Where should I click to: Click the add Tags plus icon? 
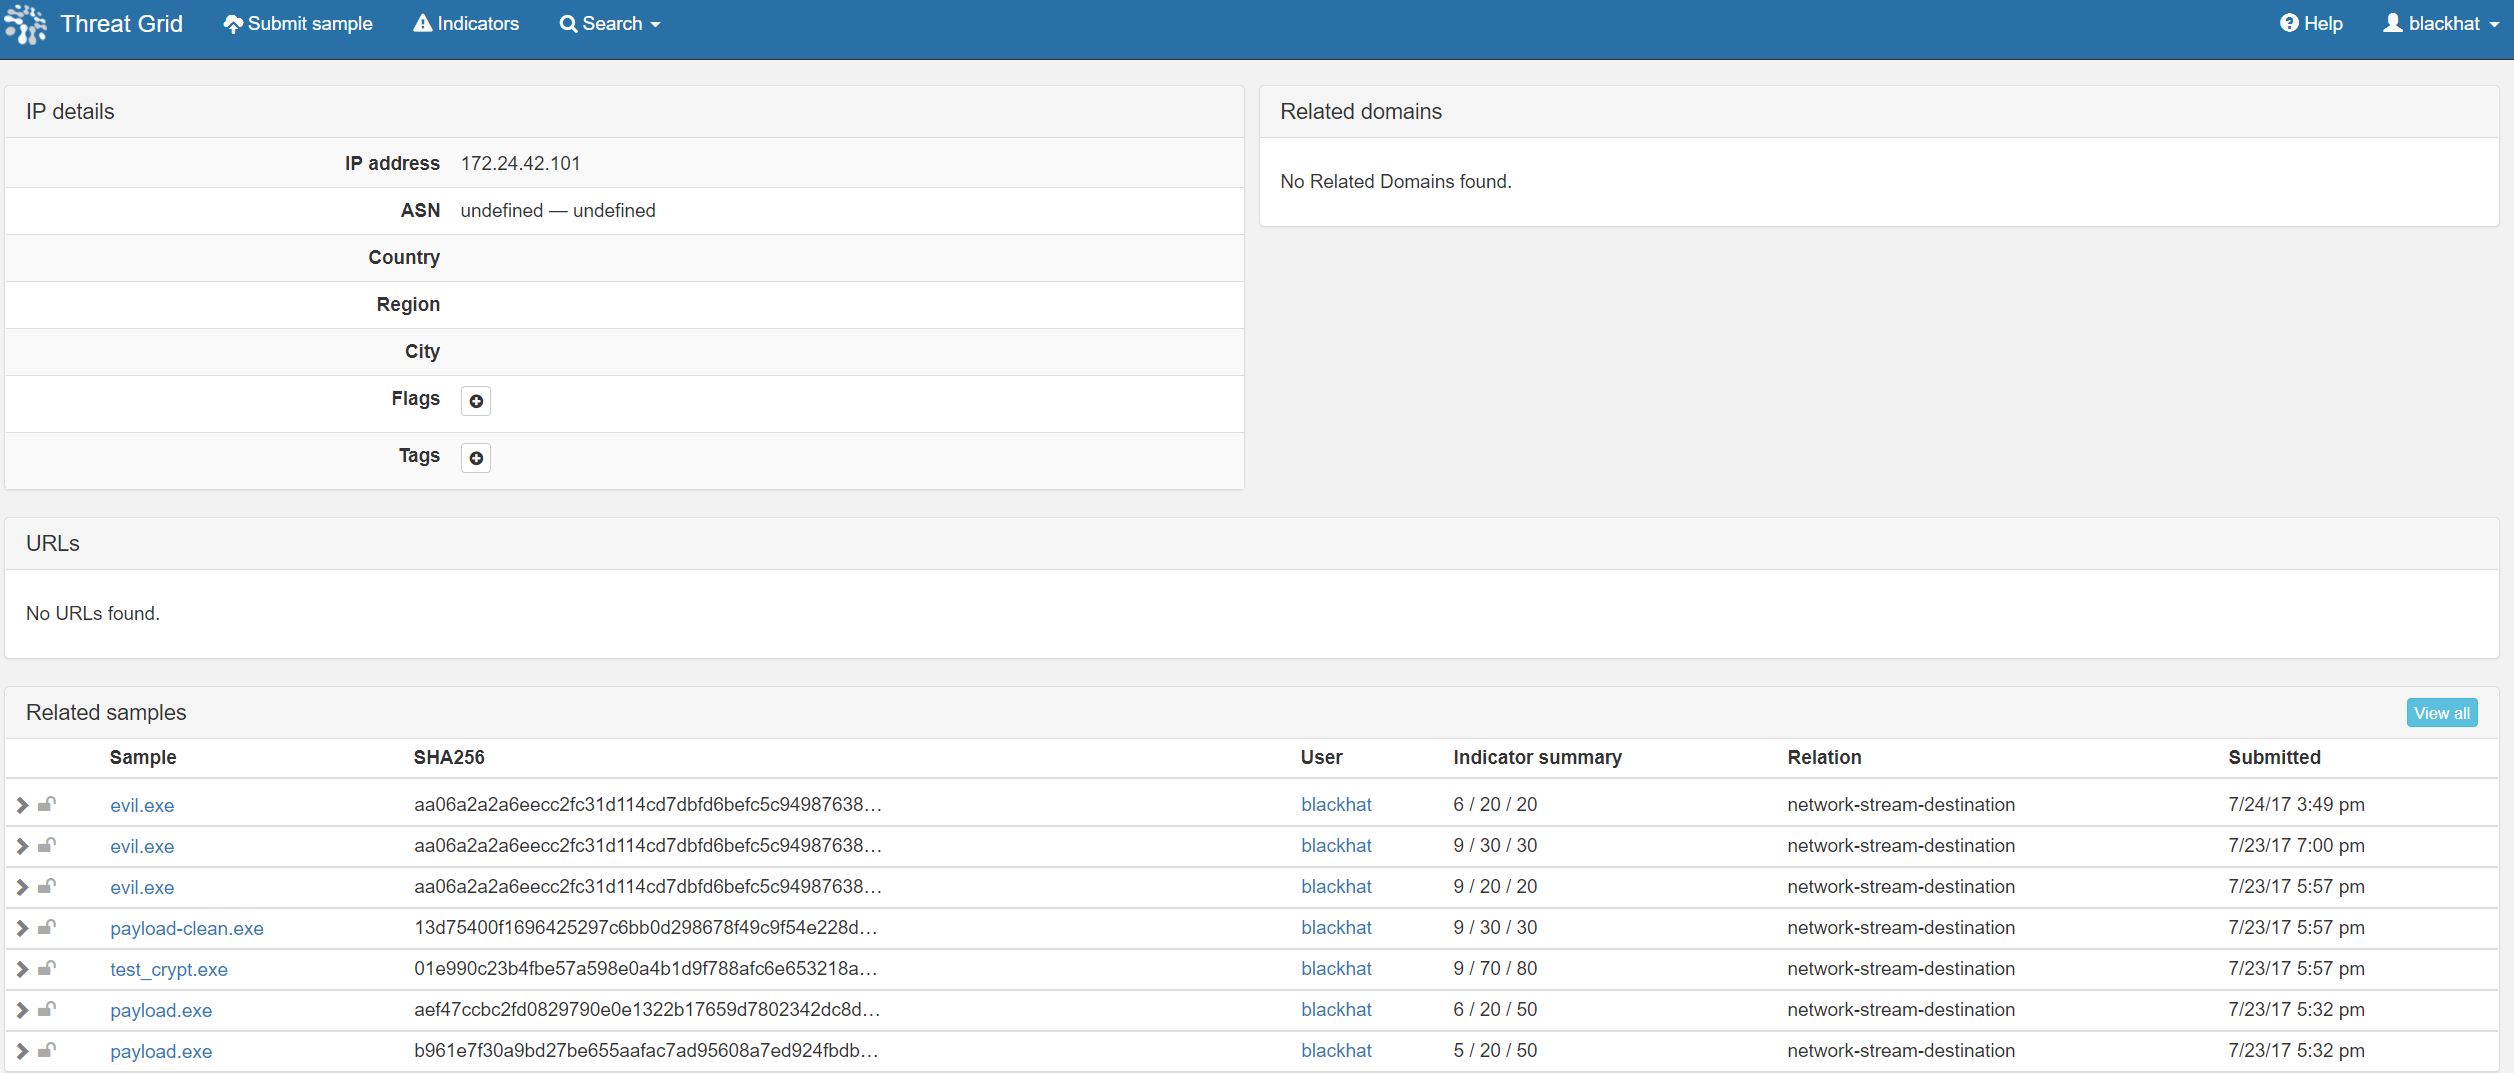coord(476,458)
